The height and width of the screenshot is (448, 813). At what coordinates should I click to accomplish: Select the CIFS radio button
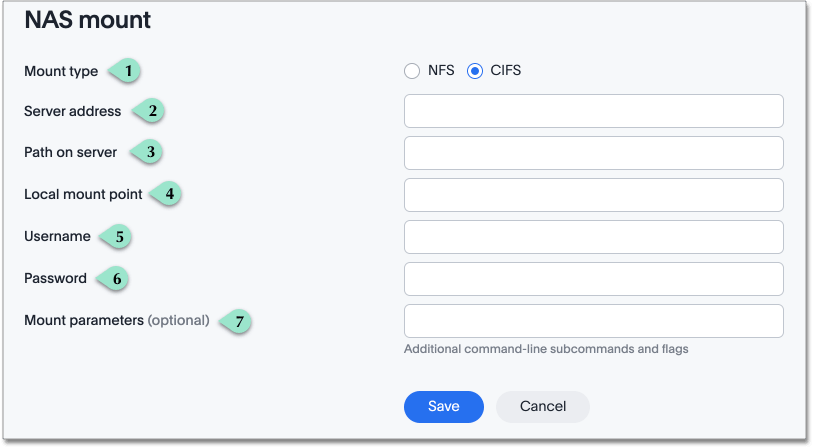coord(474,71)
